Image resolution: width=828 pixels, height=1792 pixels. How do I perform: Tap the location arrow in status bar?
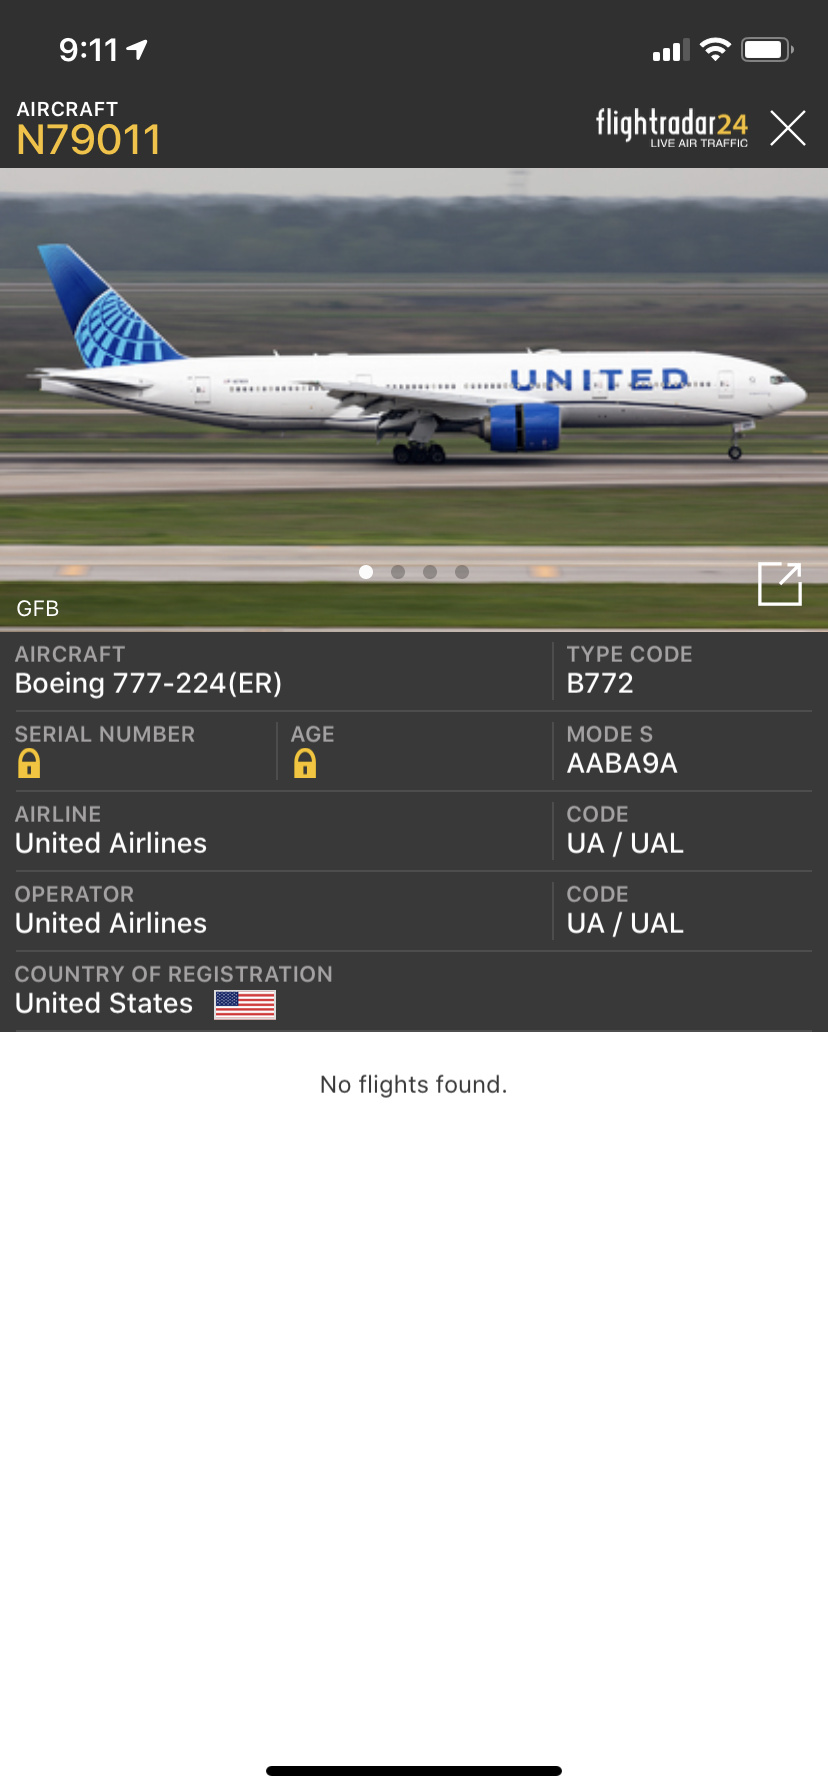pos(138,49)
